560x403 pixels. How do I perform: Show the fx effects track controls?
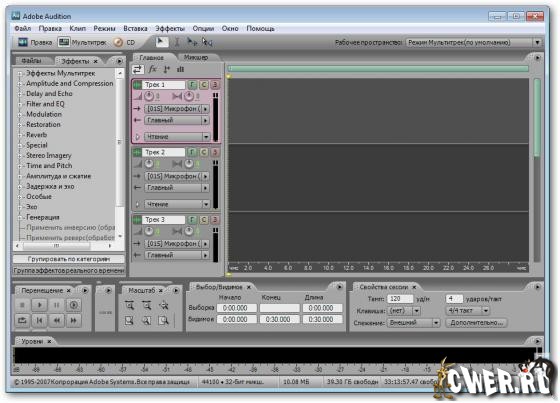click(152, 69)
